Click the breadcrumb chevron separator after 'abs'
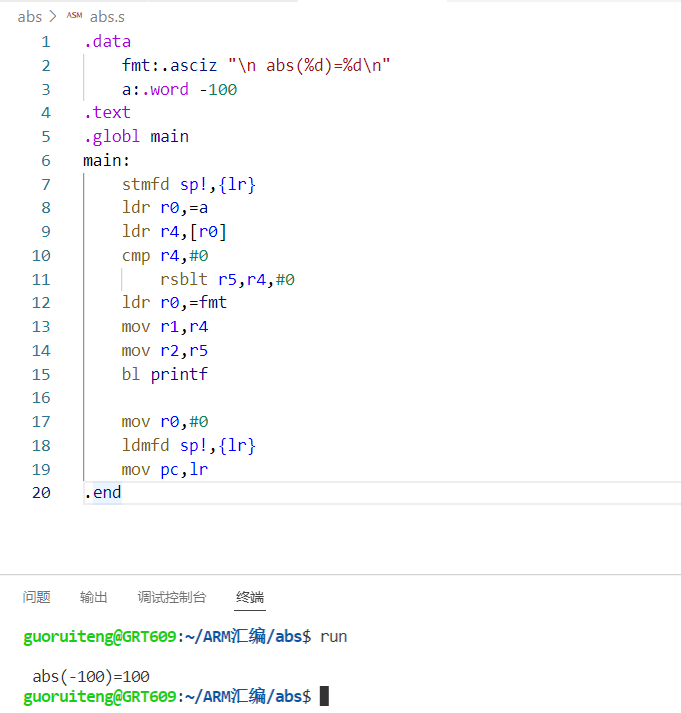 click(x=53, y=17)
